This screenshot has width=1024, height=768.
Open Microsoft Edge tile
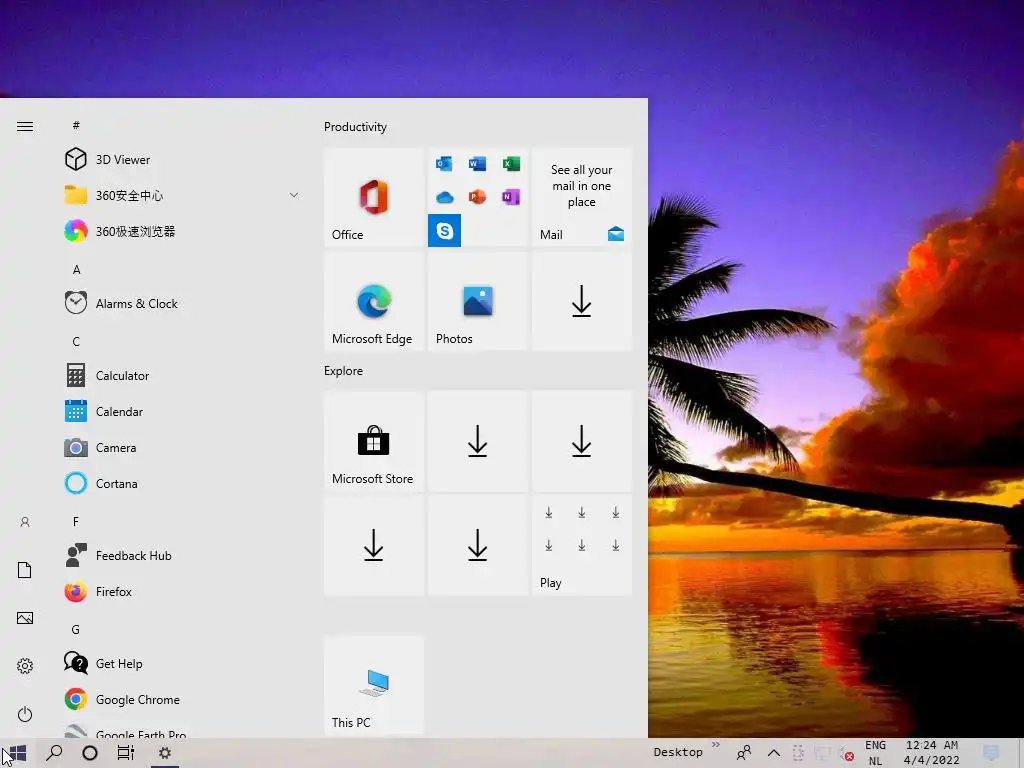374,301
